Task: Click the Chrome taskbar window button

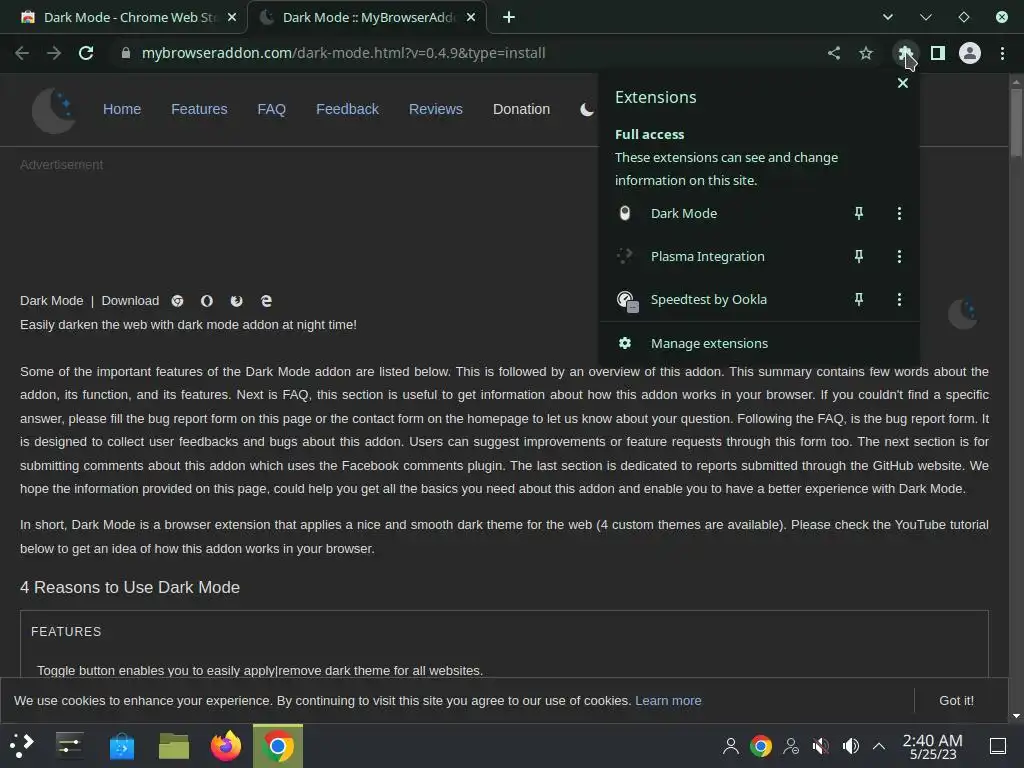Action: [x=278, y=746]
